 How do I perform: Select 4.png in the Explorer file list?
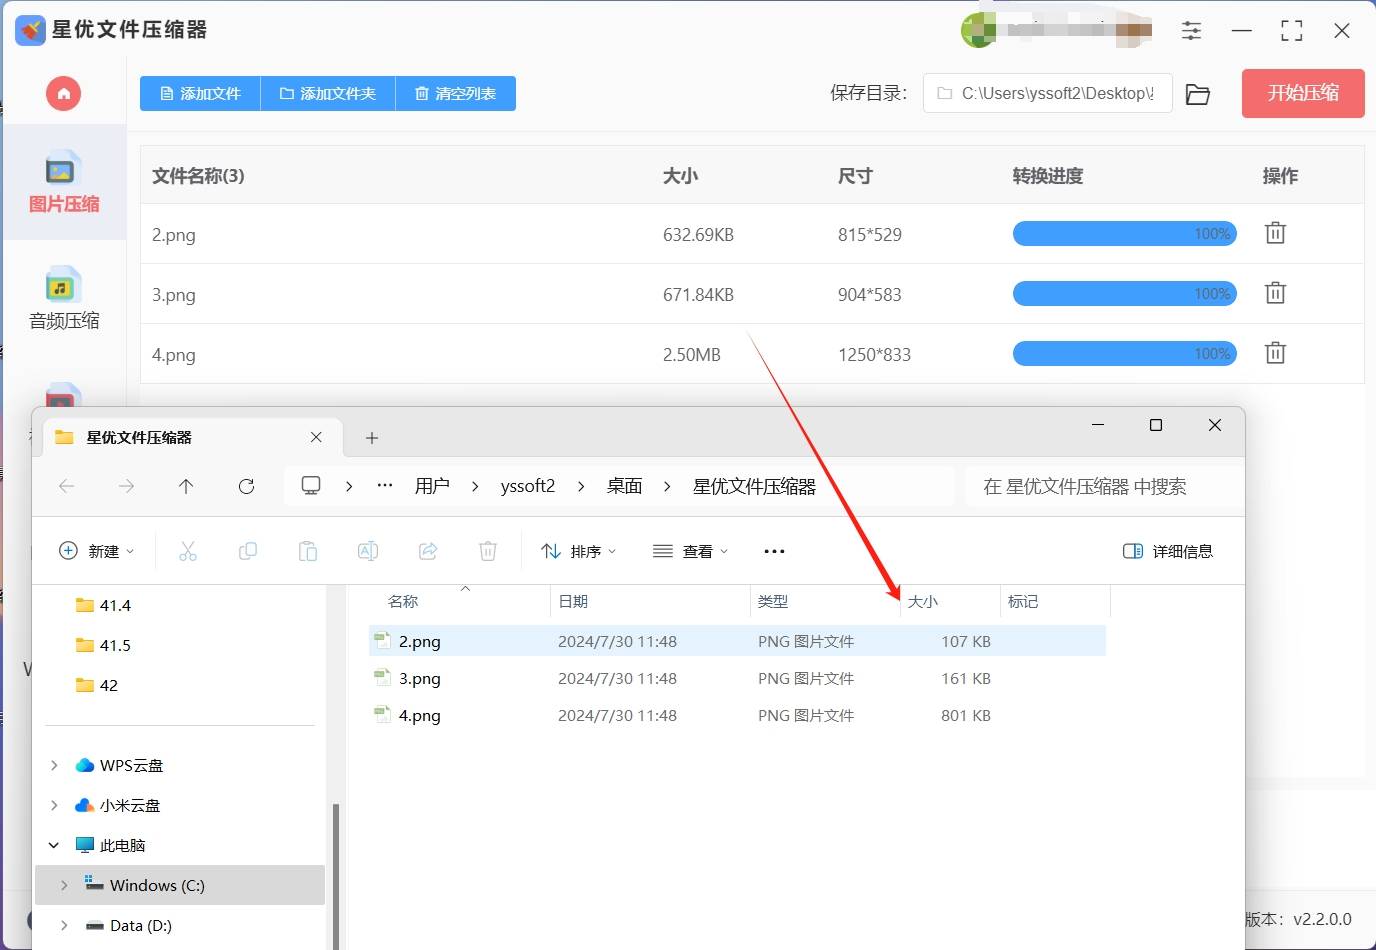[x=737, y=715]
